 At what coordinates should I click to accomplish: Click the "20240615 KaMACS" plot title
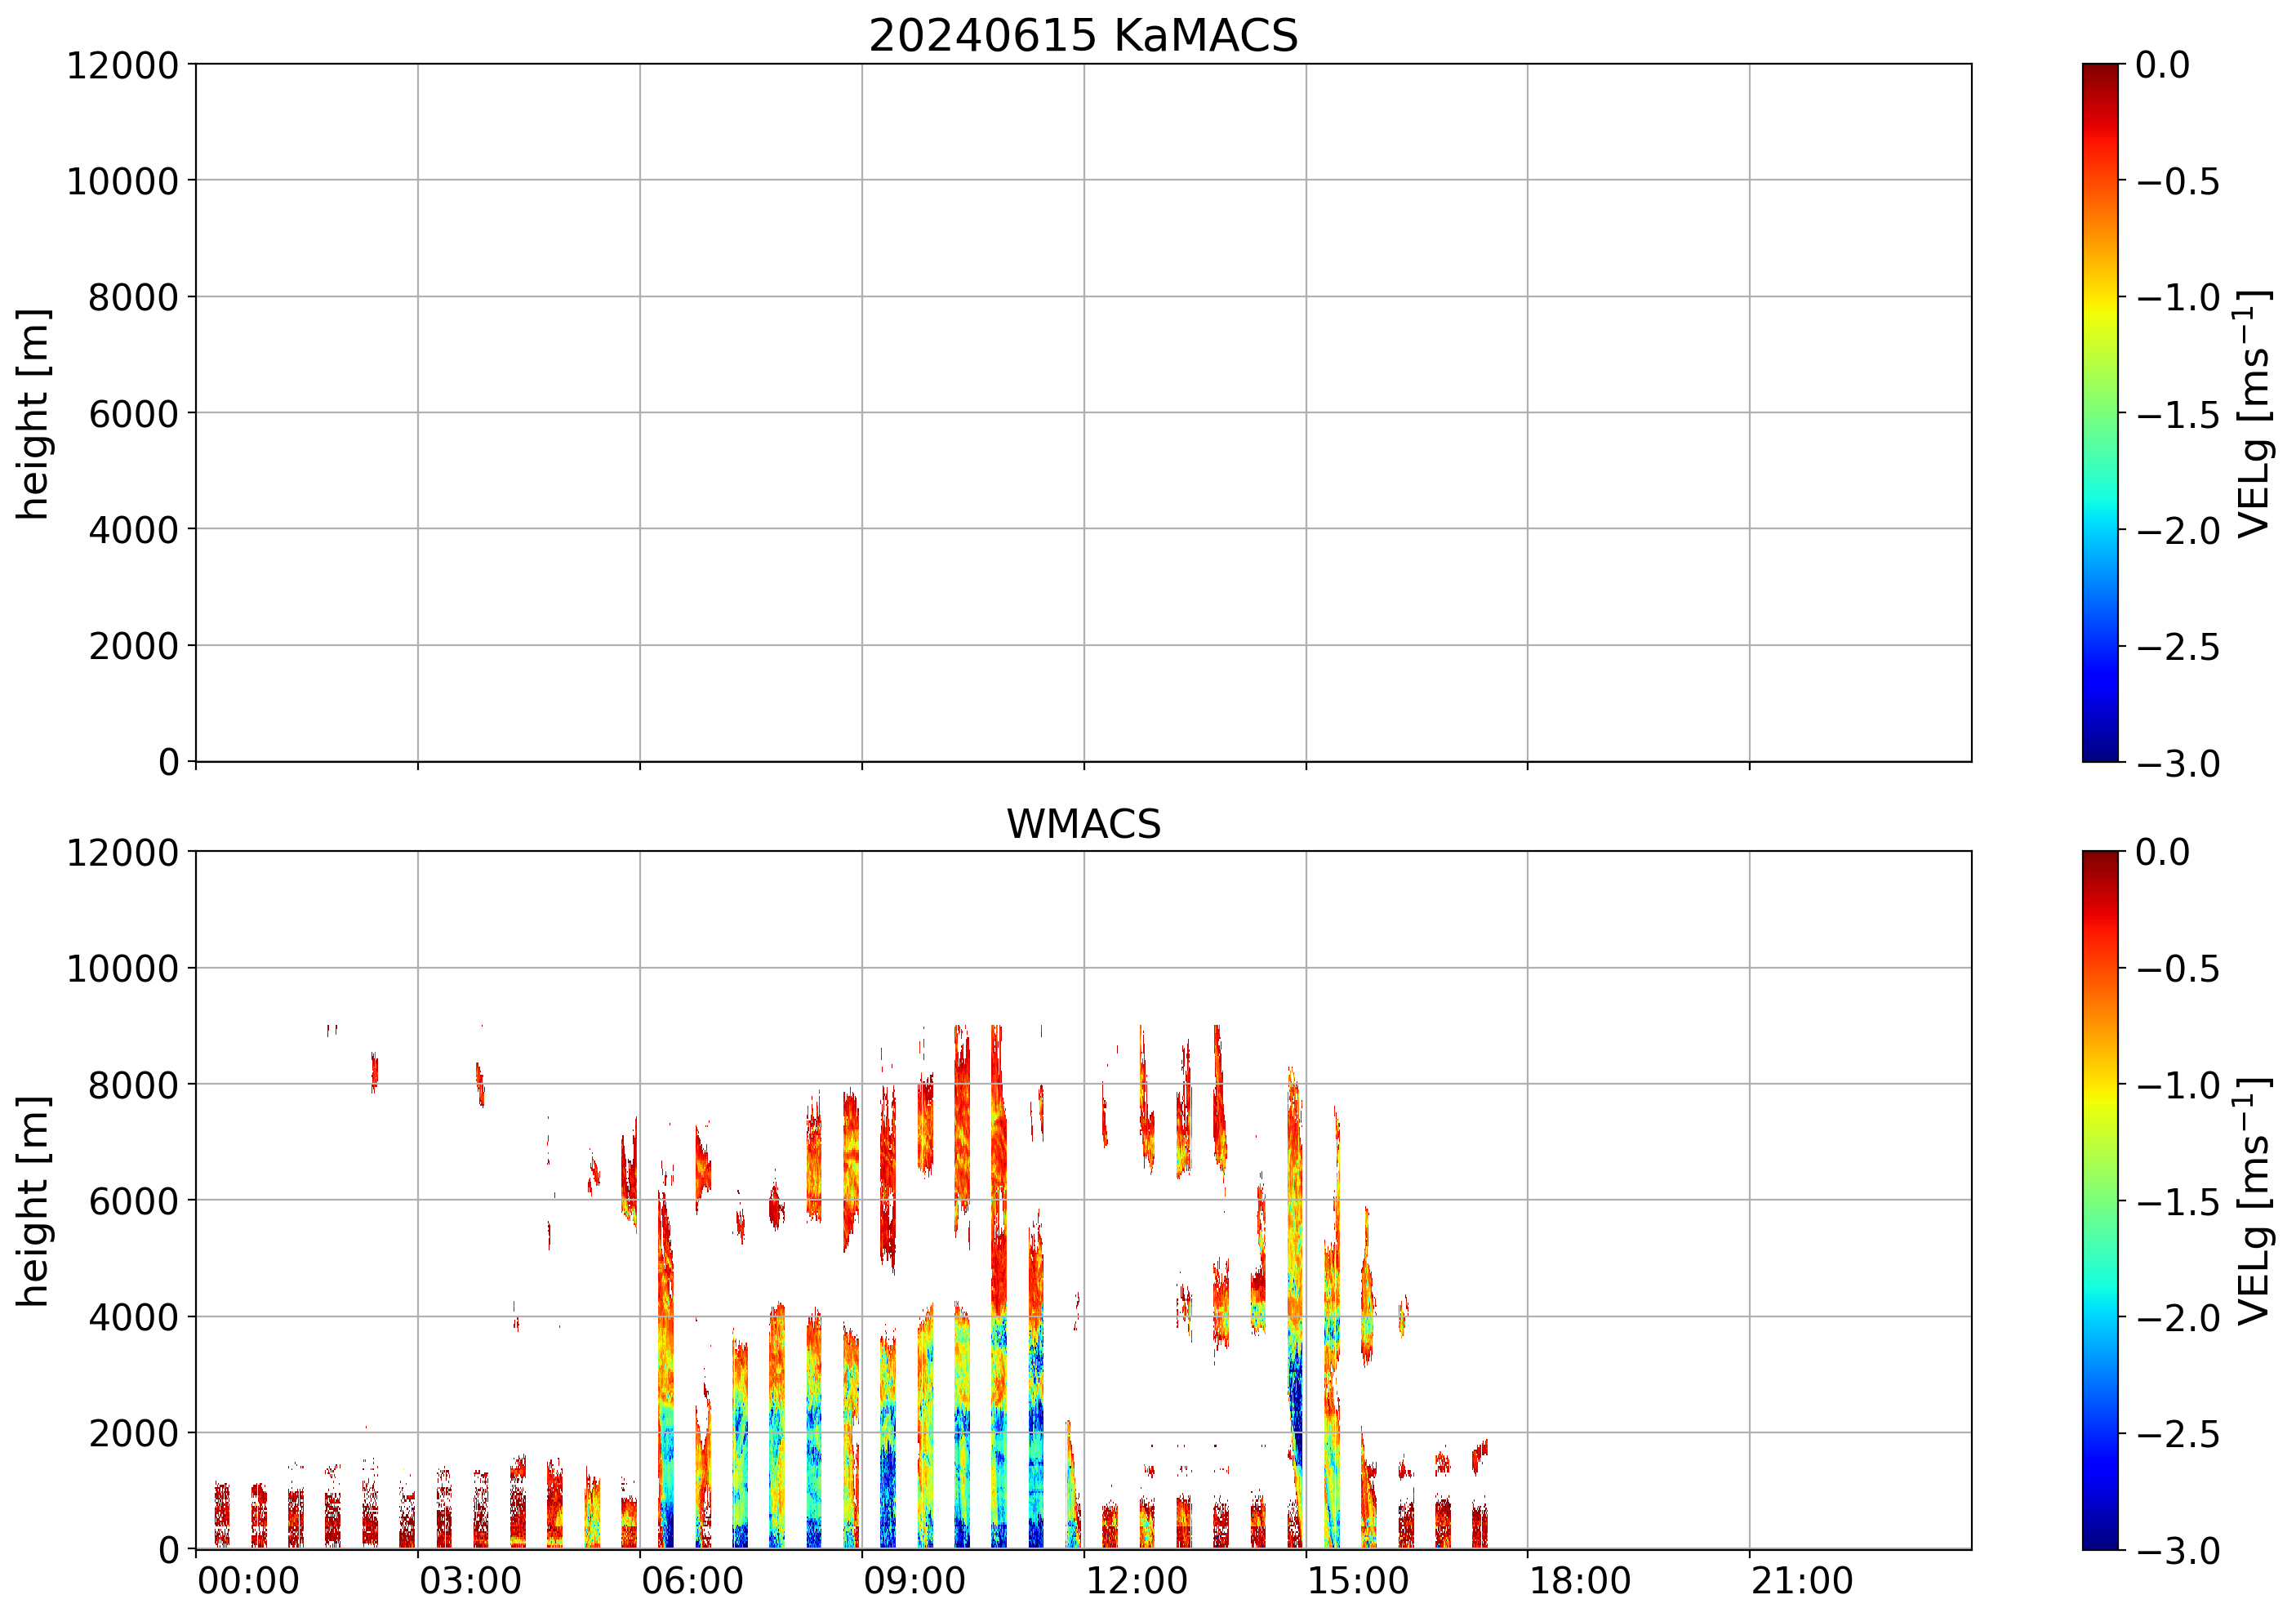coord(1083,36)
